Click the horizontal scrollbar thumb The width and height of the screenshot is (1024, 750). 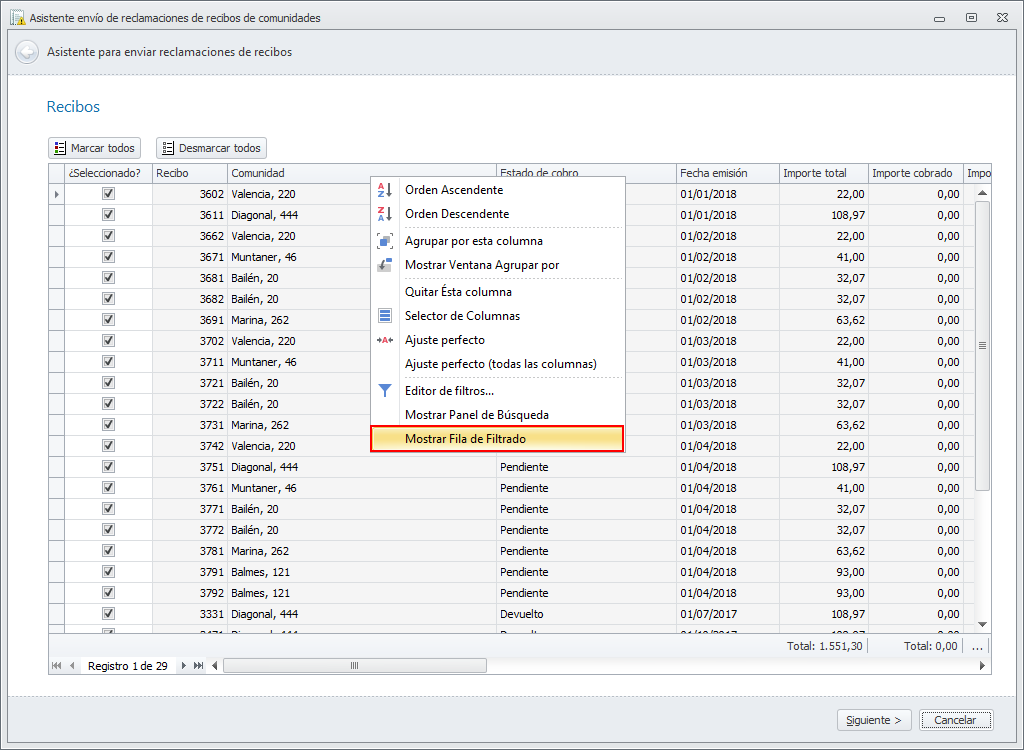pyautogui.click(x=355, y=666)
